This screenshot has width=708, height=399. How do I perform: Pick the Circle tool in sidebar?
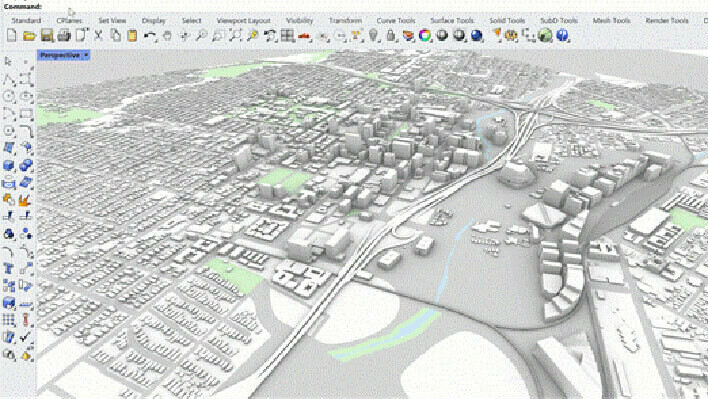[x=9, y=96]
